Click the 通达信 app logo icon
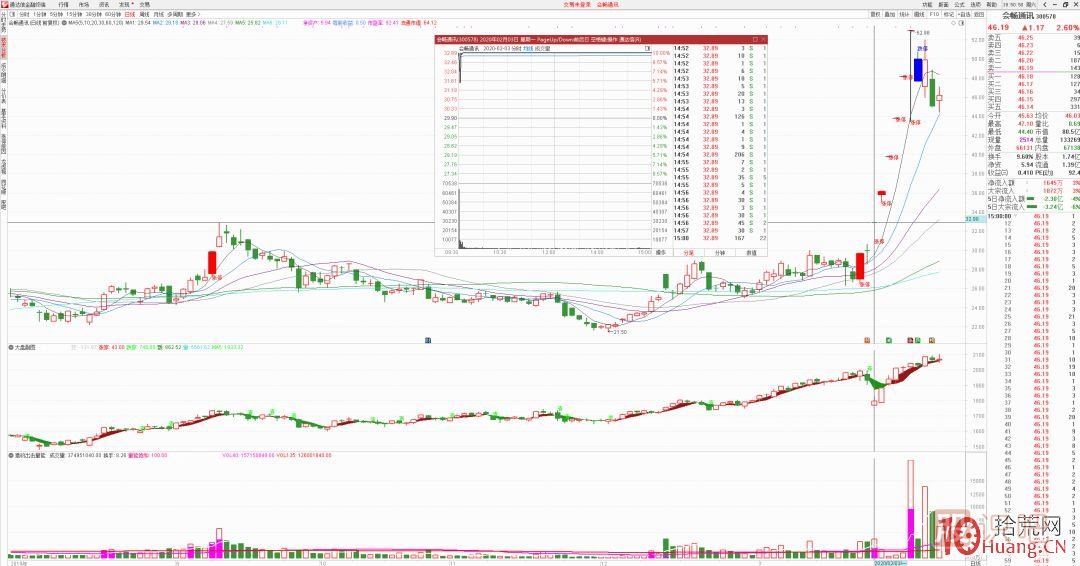The height and width of the screenshot is (566, 1080). (x=4, y=5)
